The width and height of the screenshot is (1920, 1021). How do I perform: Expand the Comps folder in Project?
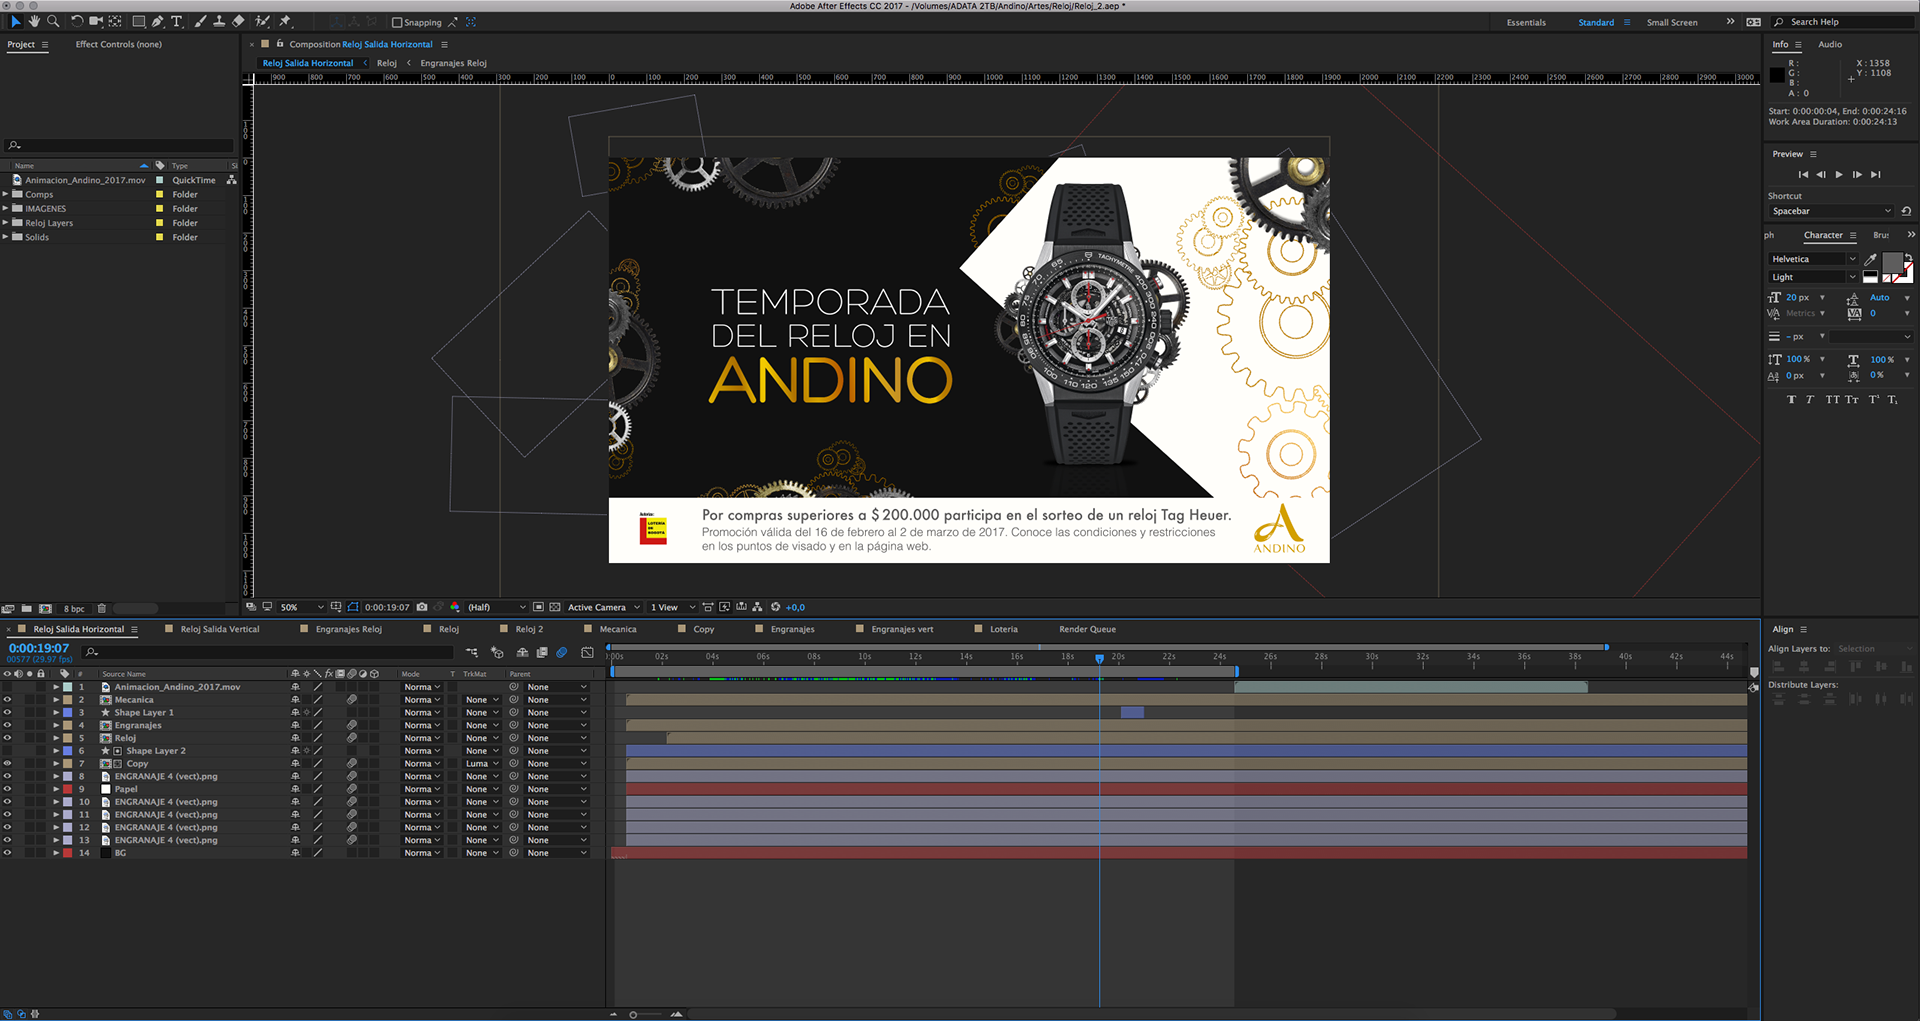6,194
